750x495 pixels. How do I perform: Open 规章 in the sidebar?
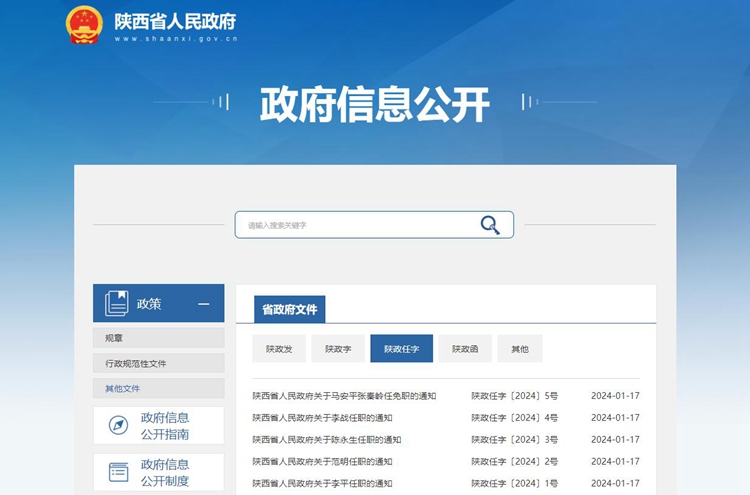point(159,338)
